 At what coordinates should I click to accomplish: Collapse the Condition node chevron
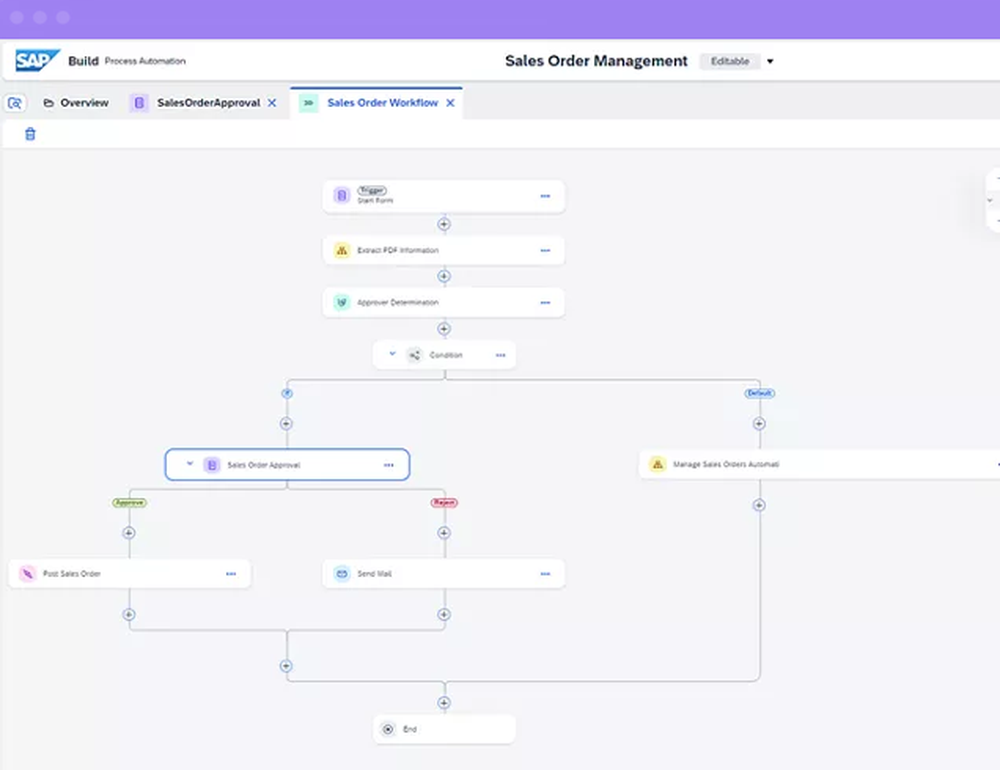[392, 353]
